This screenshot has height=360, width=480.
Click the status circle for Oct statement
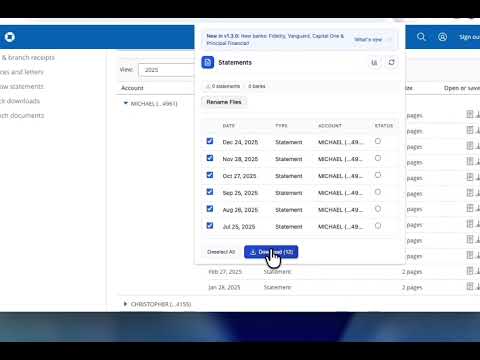pos(378,175)
